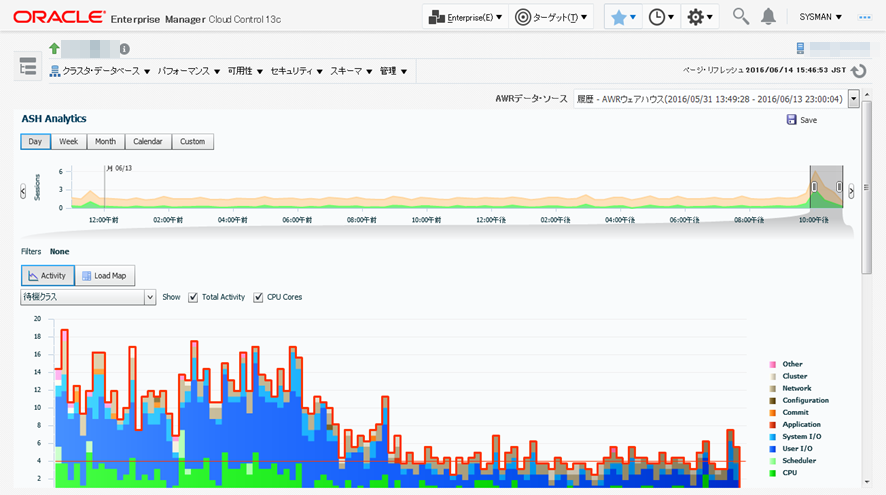Screen dimensions: 886x495
Task: Open the History clock menu
Action: [x=661, y=18]
